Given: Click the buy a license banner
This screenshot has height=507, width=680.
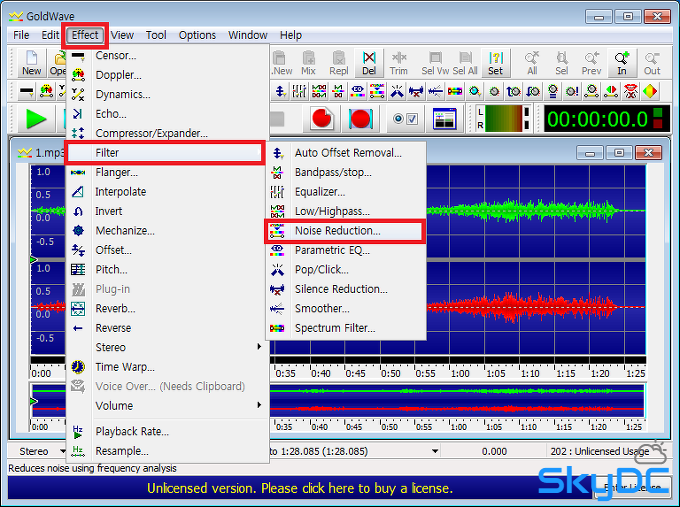Looking at the screenshot, I should (300, 489).
